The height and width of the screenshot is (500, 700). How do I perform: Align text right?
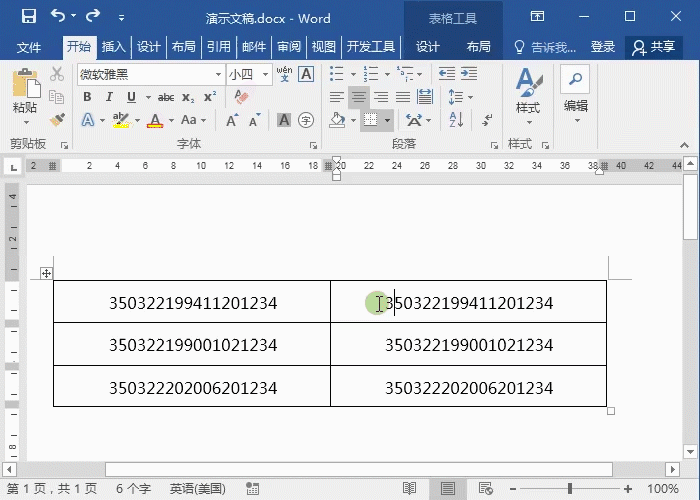pos(381,97)
